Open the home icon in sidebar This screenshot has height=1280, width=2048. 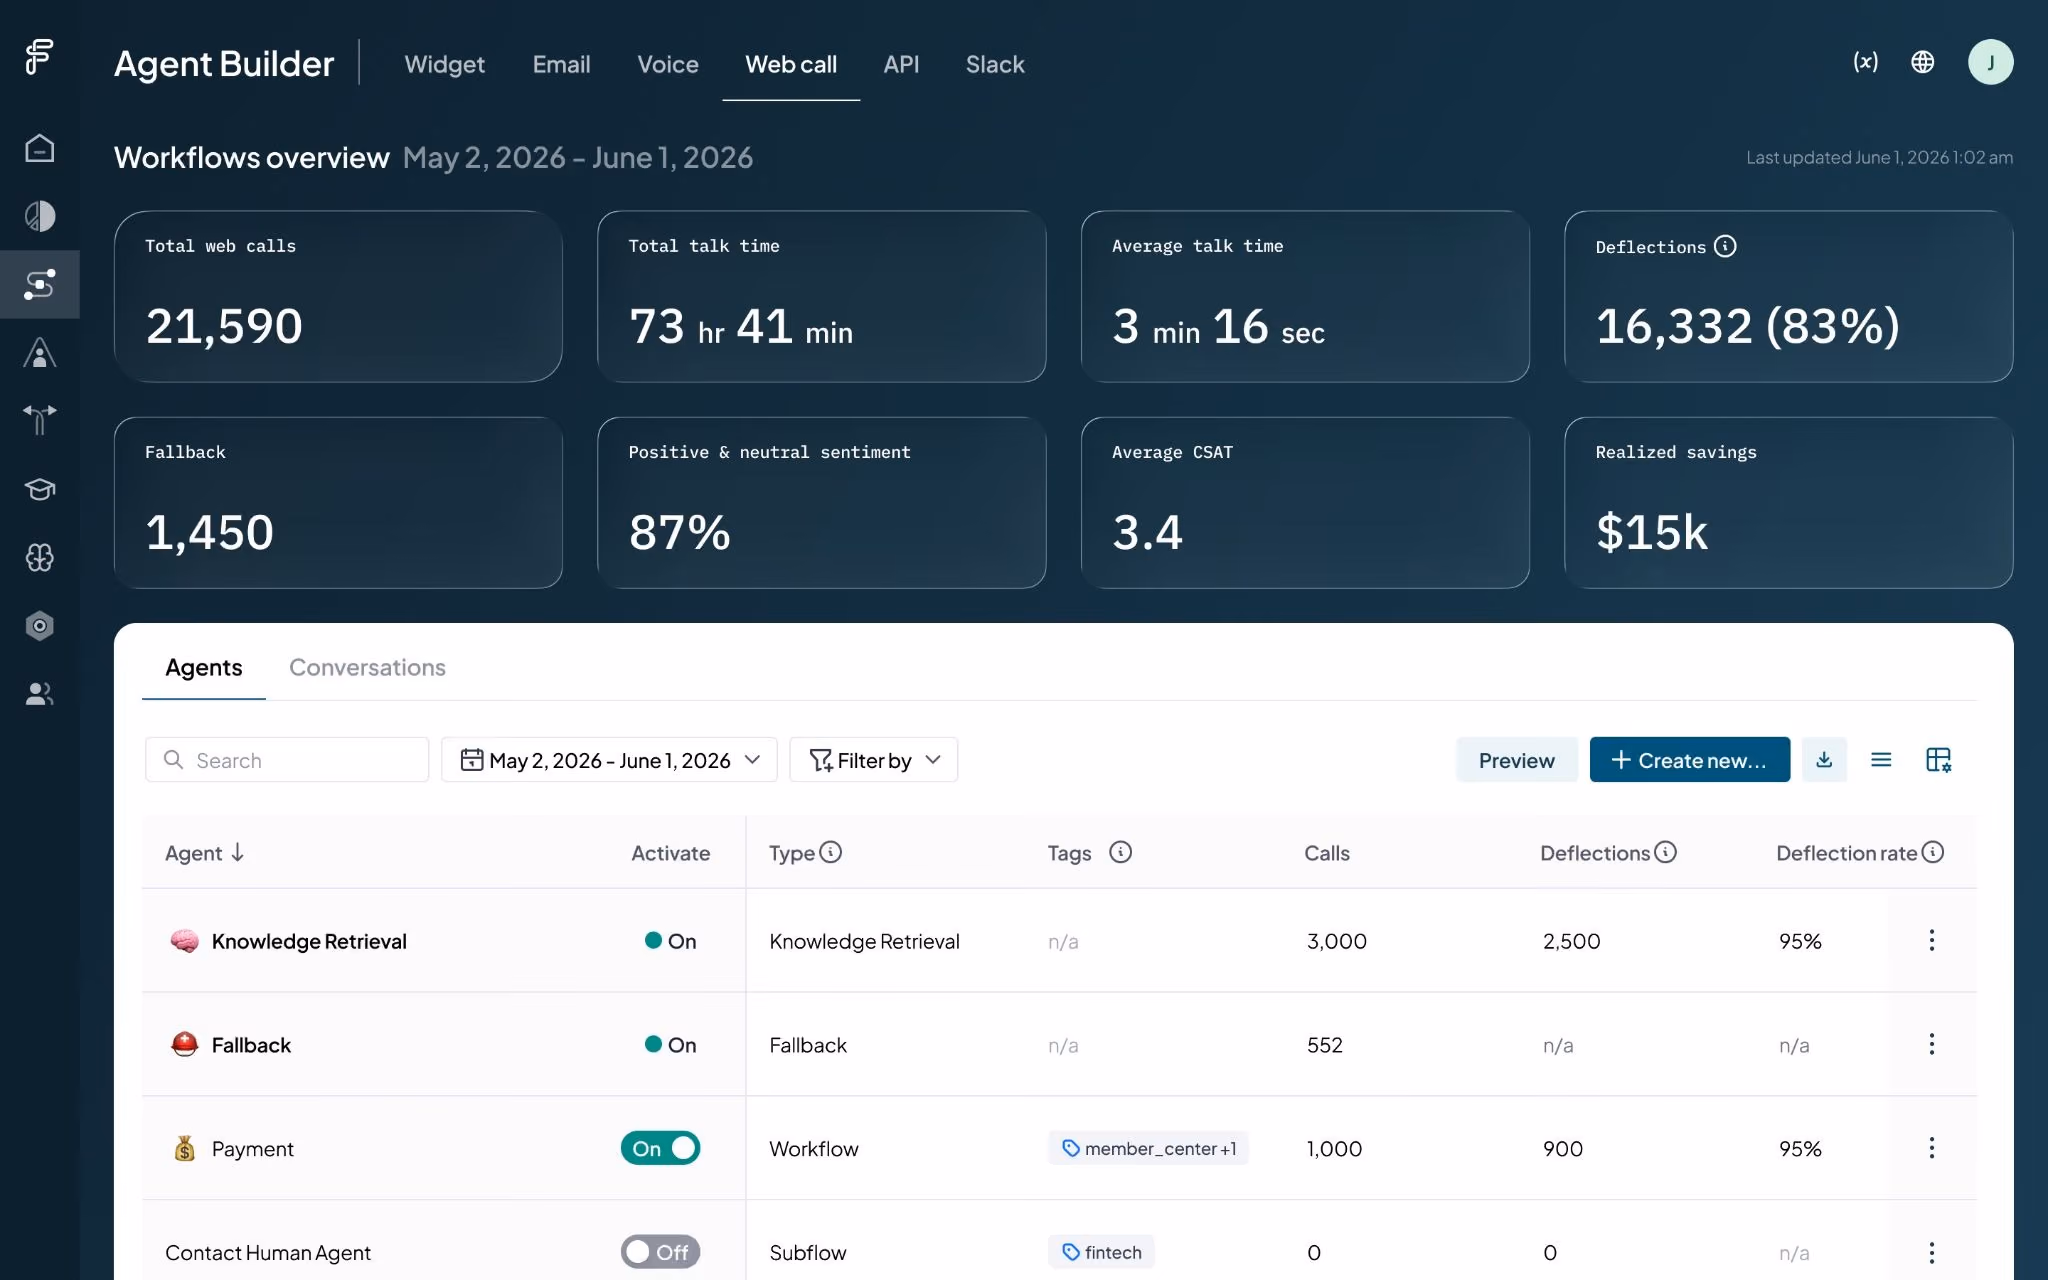39,148
